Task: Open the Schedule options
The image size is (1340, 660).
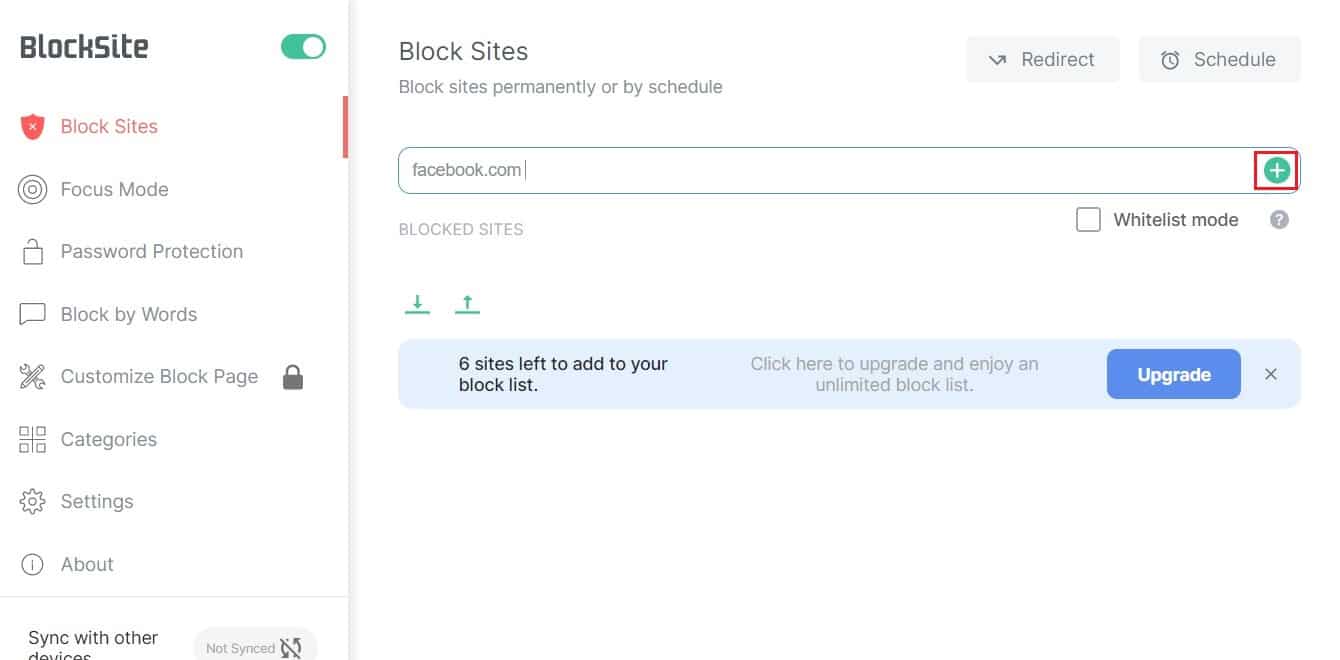Action: [1219, 59]
